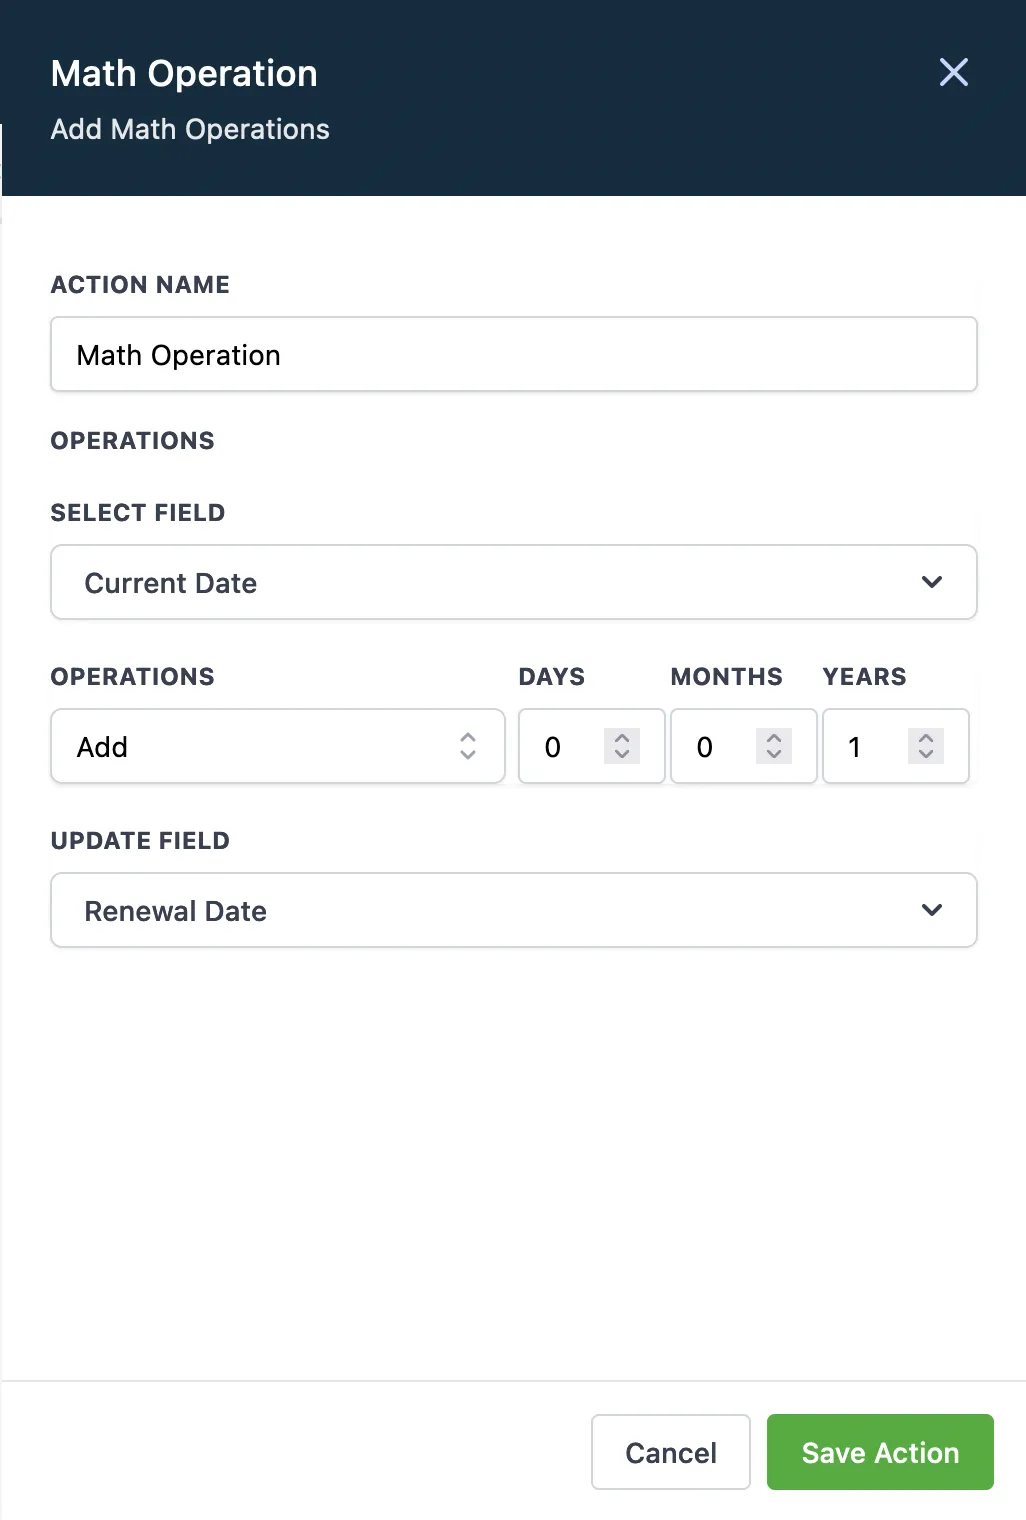
Task: Focus the Years number input
Action: click(864, 747)
